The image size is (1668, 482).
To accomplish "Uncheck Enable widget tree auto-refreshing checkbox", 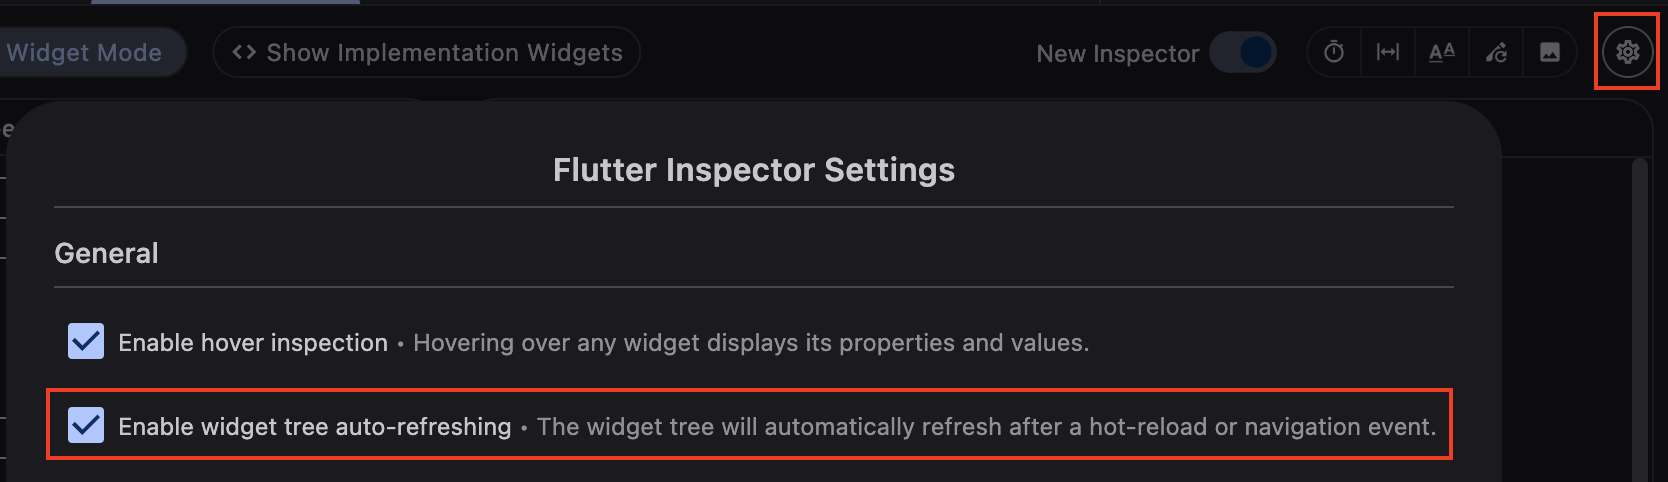I will point(86,426).
